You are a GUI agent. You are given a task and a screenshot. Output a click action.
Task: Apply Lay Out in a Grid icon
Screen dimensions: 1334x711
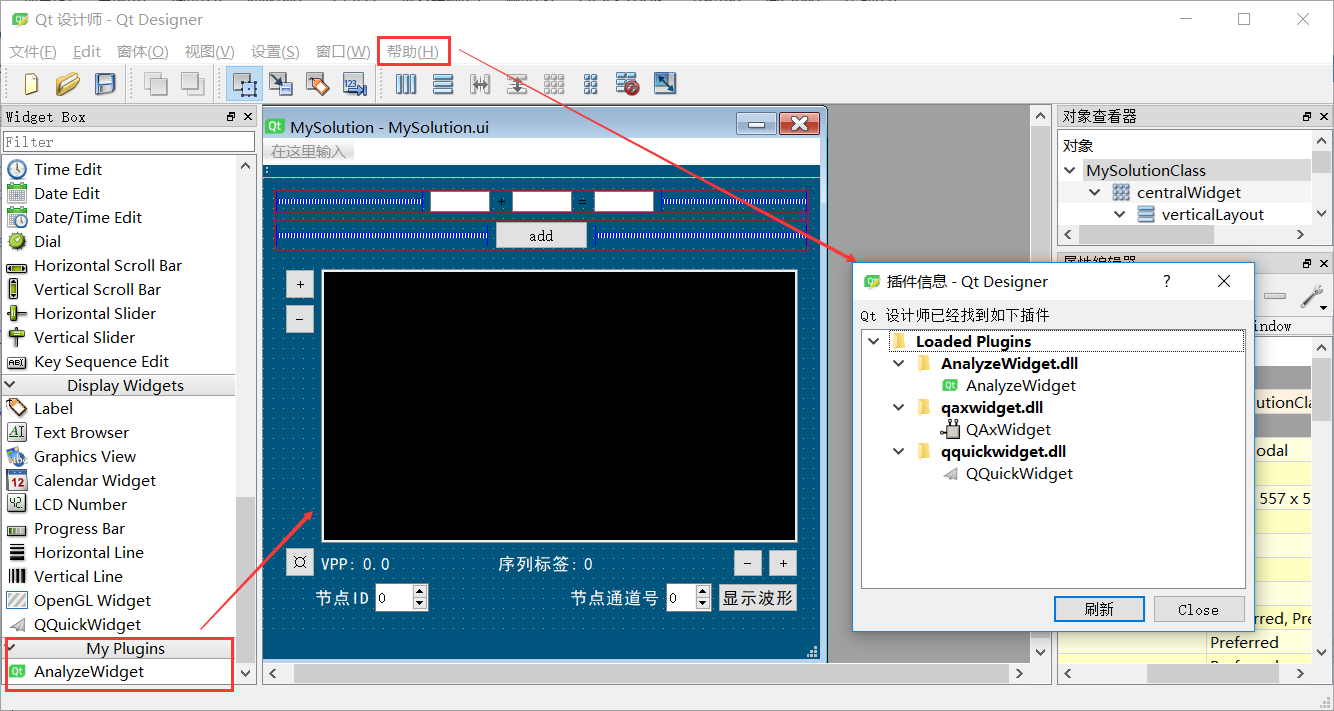coord(554,84)
